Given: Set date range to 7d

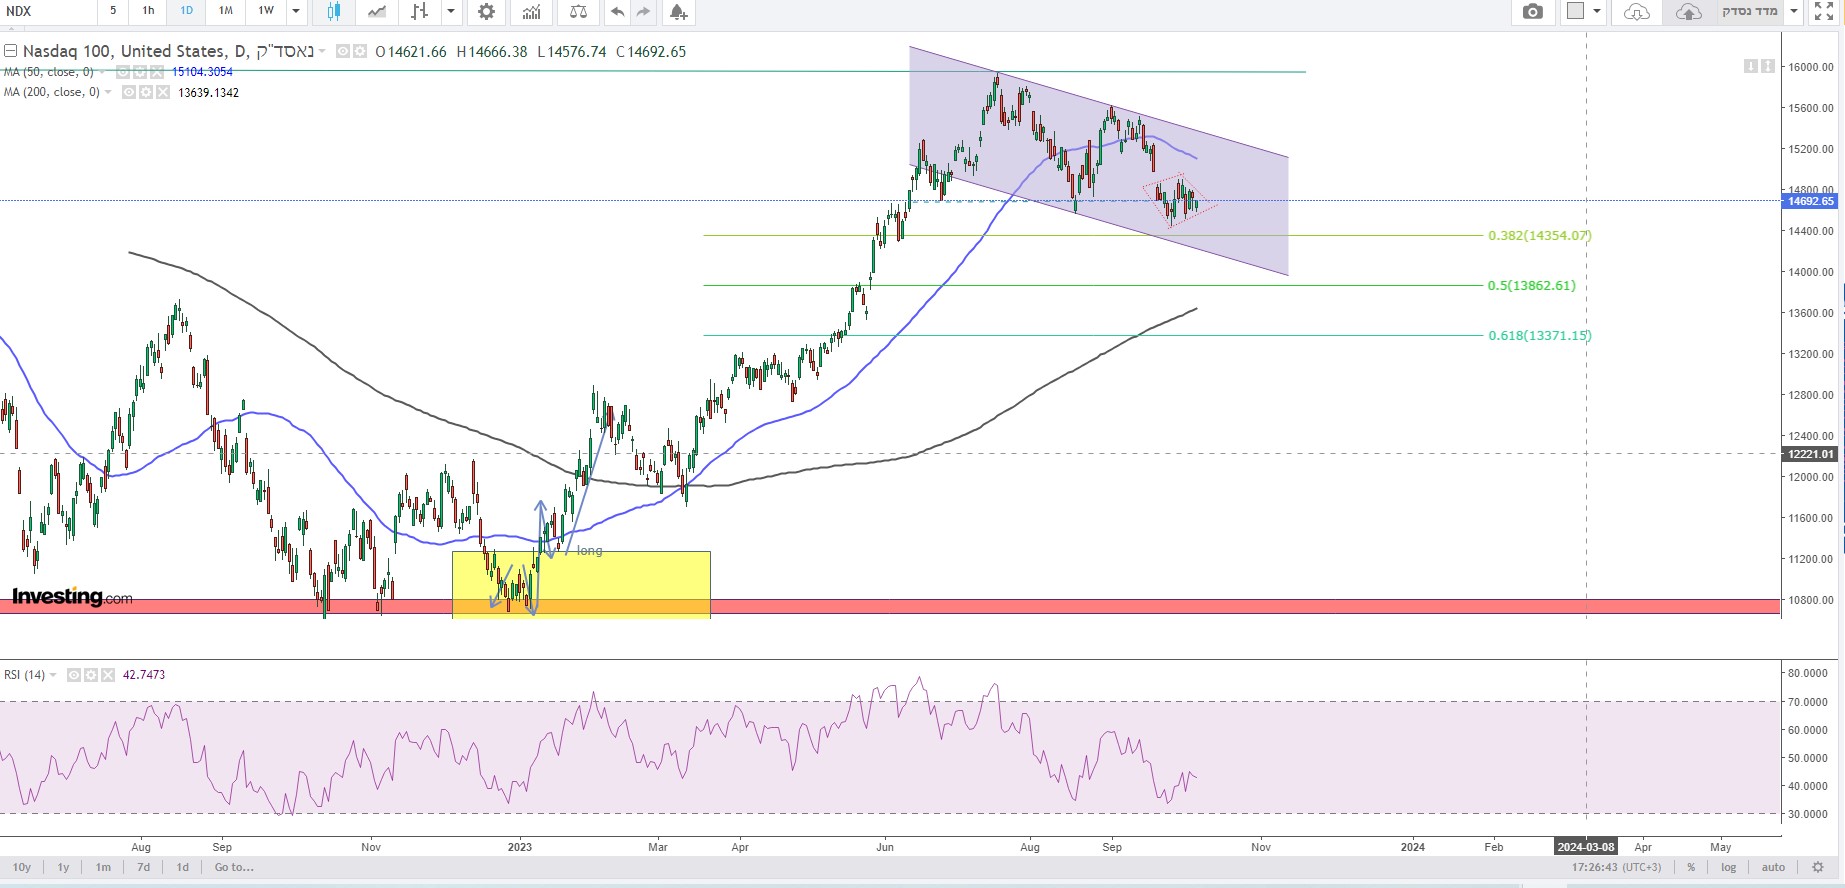Looking at the screenshot, I should (x=143, y=867).
